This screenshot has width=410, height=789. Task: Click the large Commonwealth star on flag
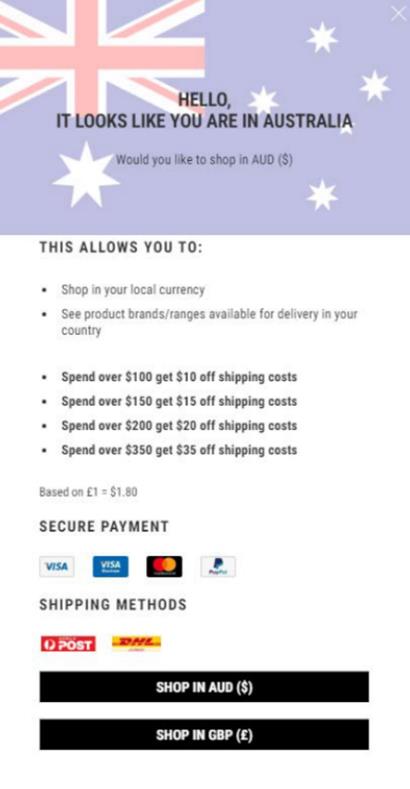coord(87,175)
